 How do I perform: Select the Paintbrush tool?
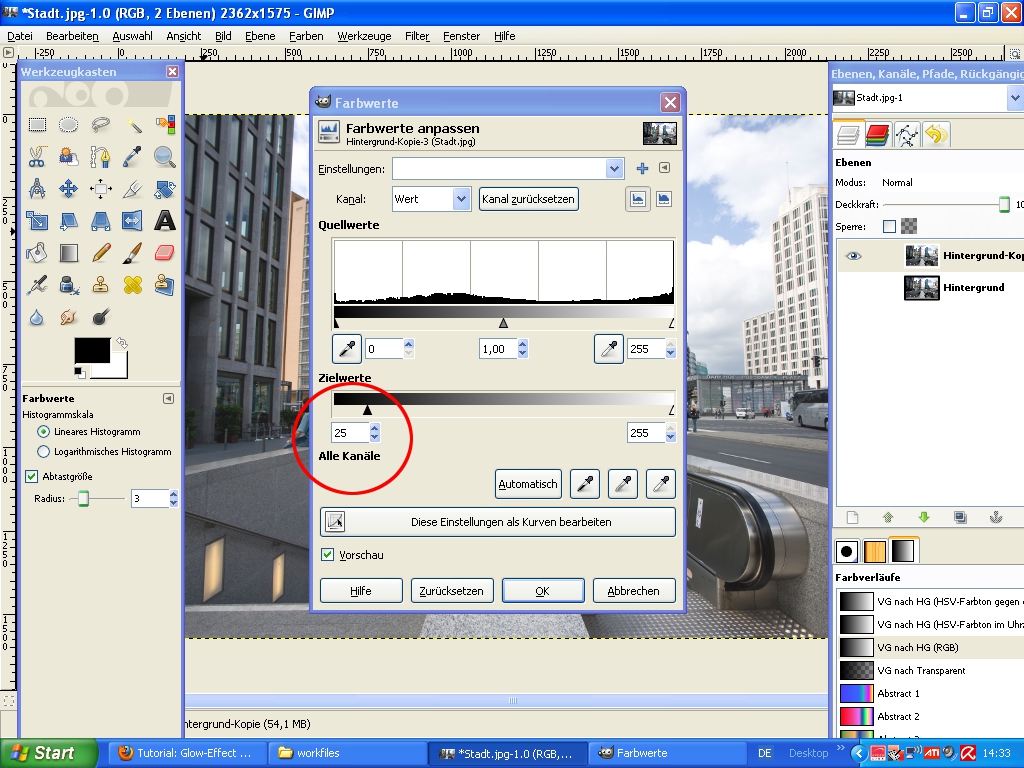[x=133, y=253]
